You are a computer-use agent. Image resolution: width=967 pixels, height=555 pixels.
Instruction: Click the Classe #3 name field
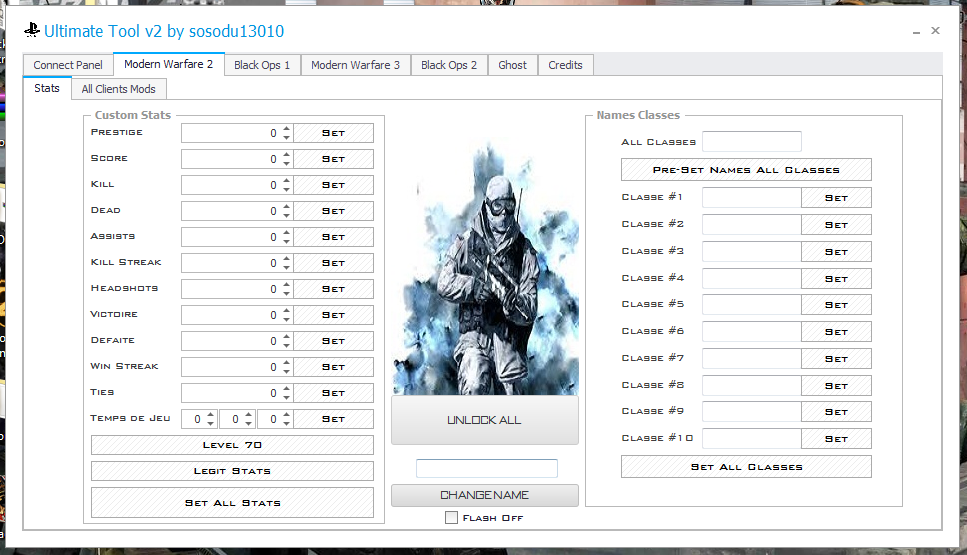(752, 252)
